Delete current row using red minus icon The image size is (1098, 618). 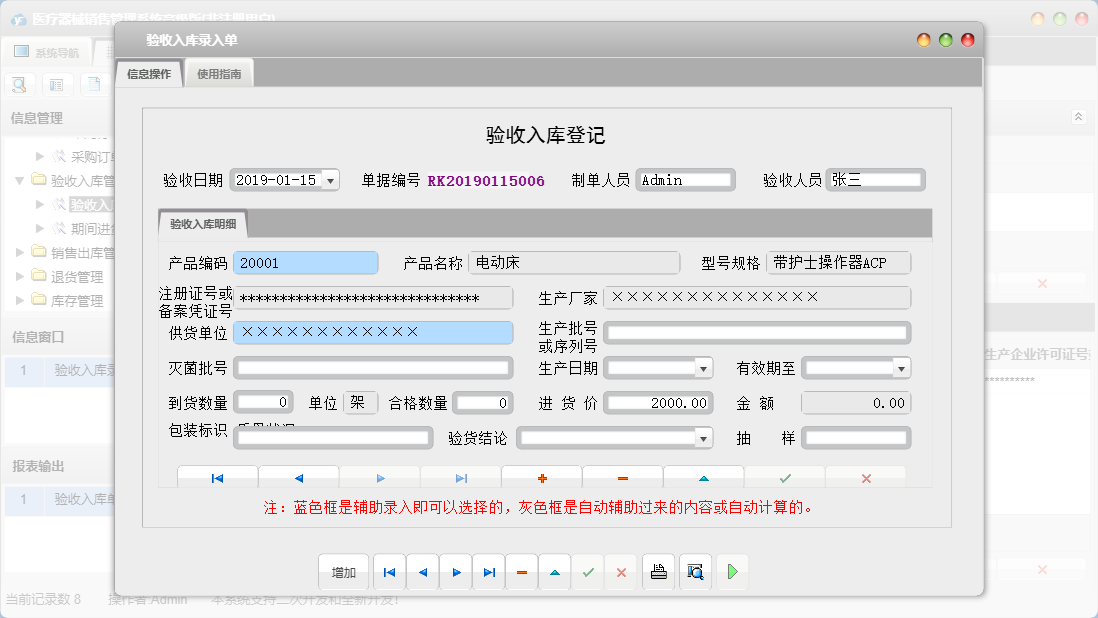(622, 477)
